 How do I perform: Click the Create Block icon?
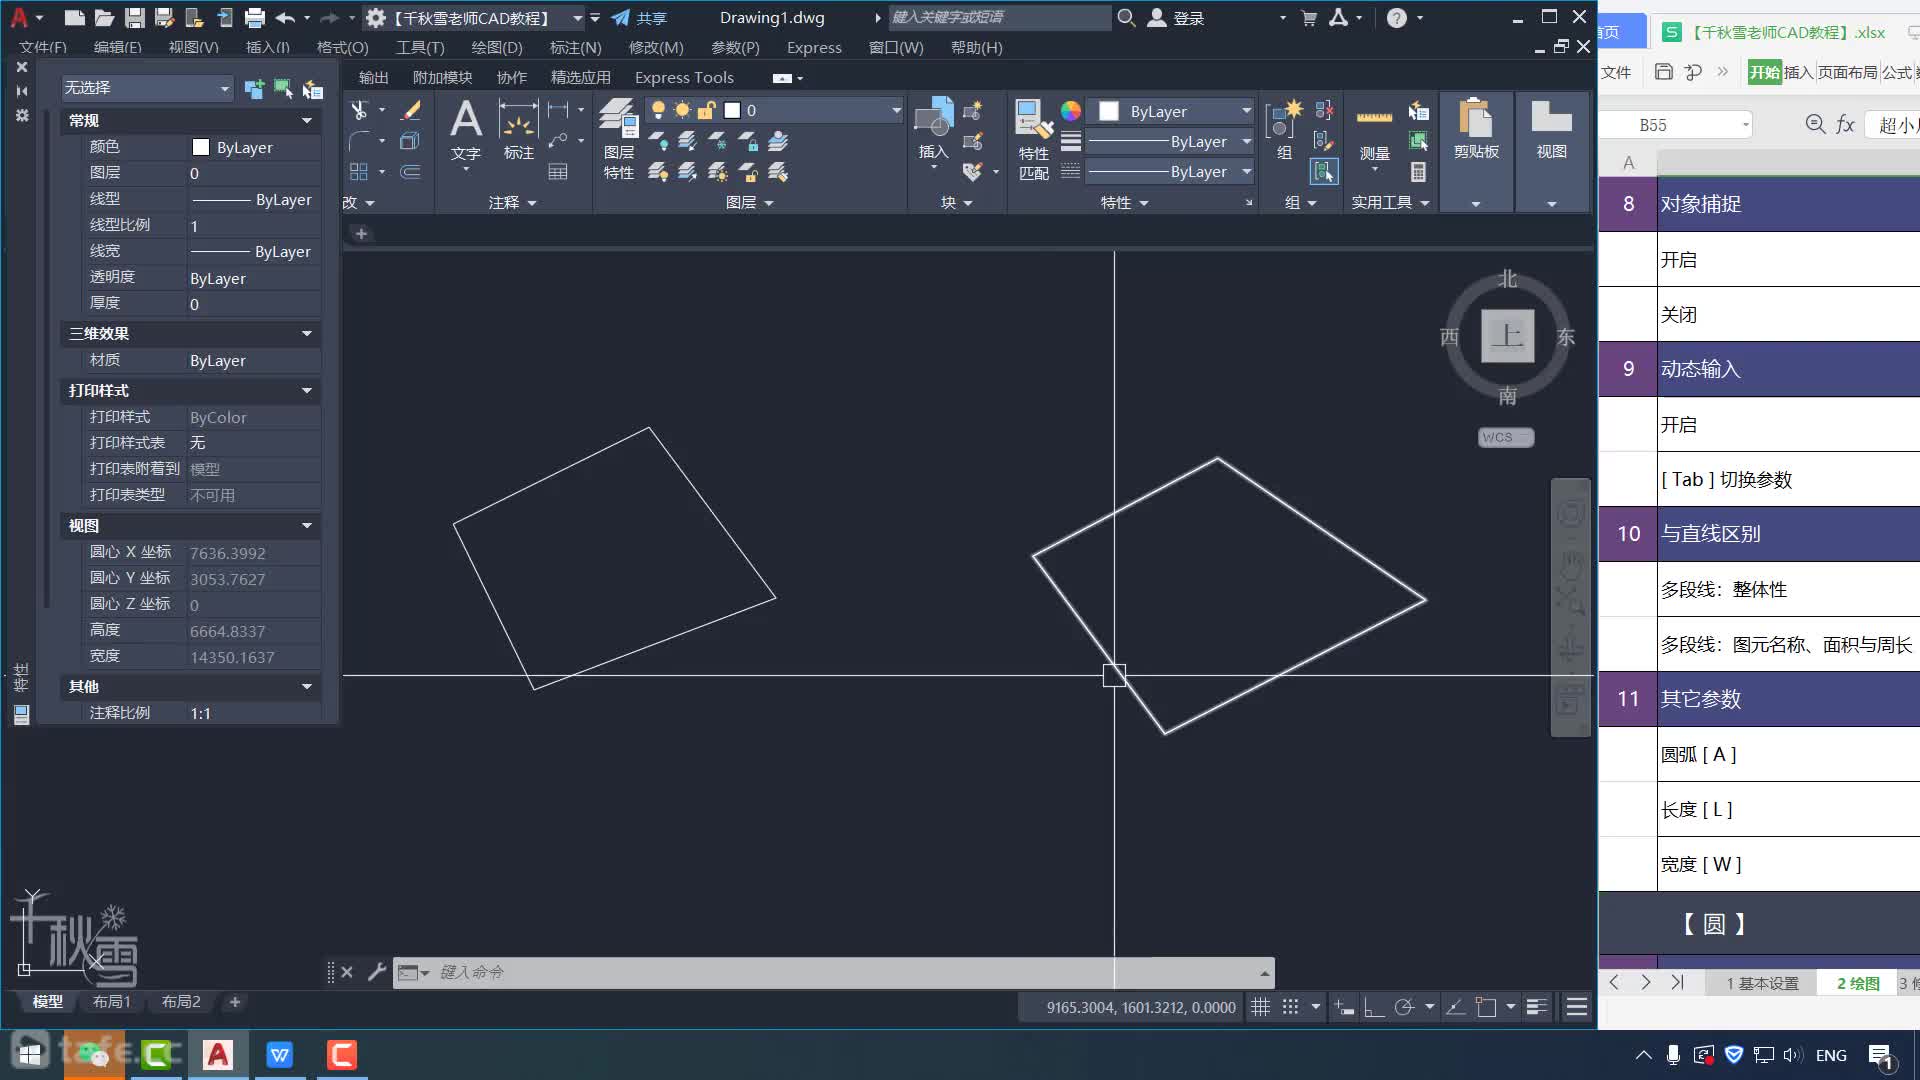[972, 110]
